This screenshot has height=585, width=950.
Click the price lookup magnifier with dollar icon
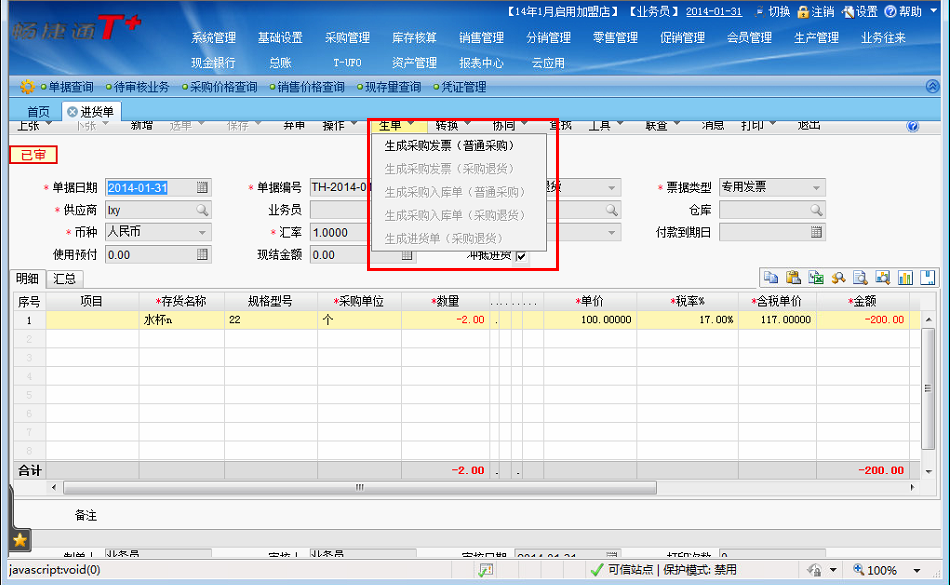[x=838, y=277]
